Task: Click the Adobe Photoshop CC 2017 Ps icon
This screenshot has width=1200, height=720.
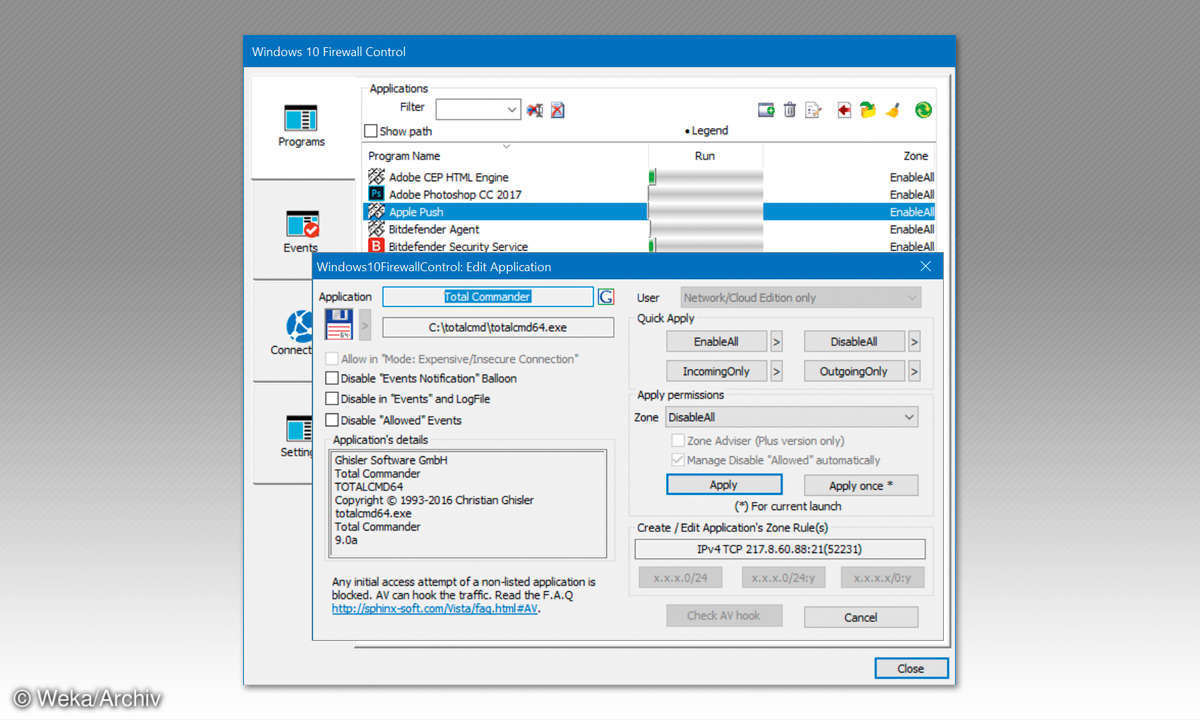Action: point(376,194)
